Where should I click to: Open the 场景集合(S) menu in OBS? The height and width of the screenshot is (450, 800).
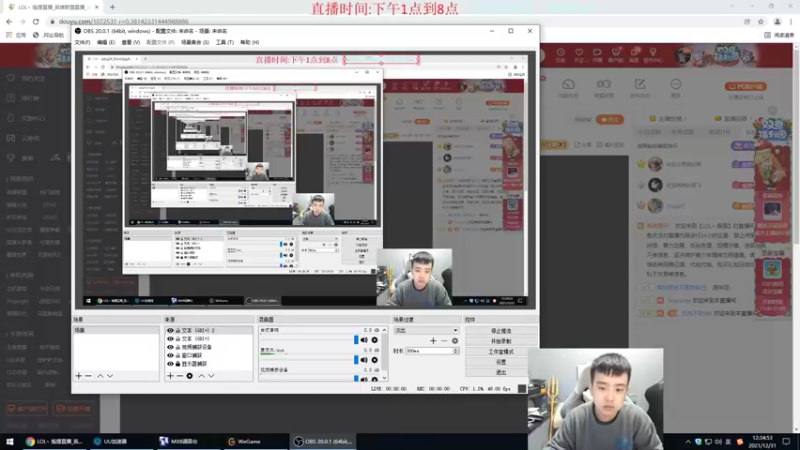pyautogui.click(x=195, y=42)
